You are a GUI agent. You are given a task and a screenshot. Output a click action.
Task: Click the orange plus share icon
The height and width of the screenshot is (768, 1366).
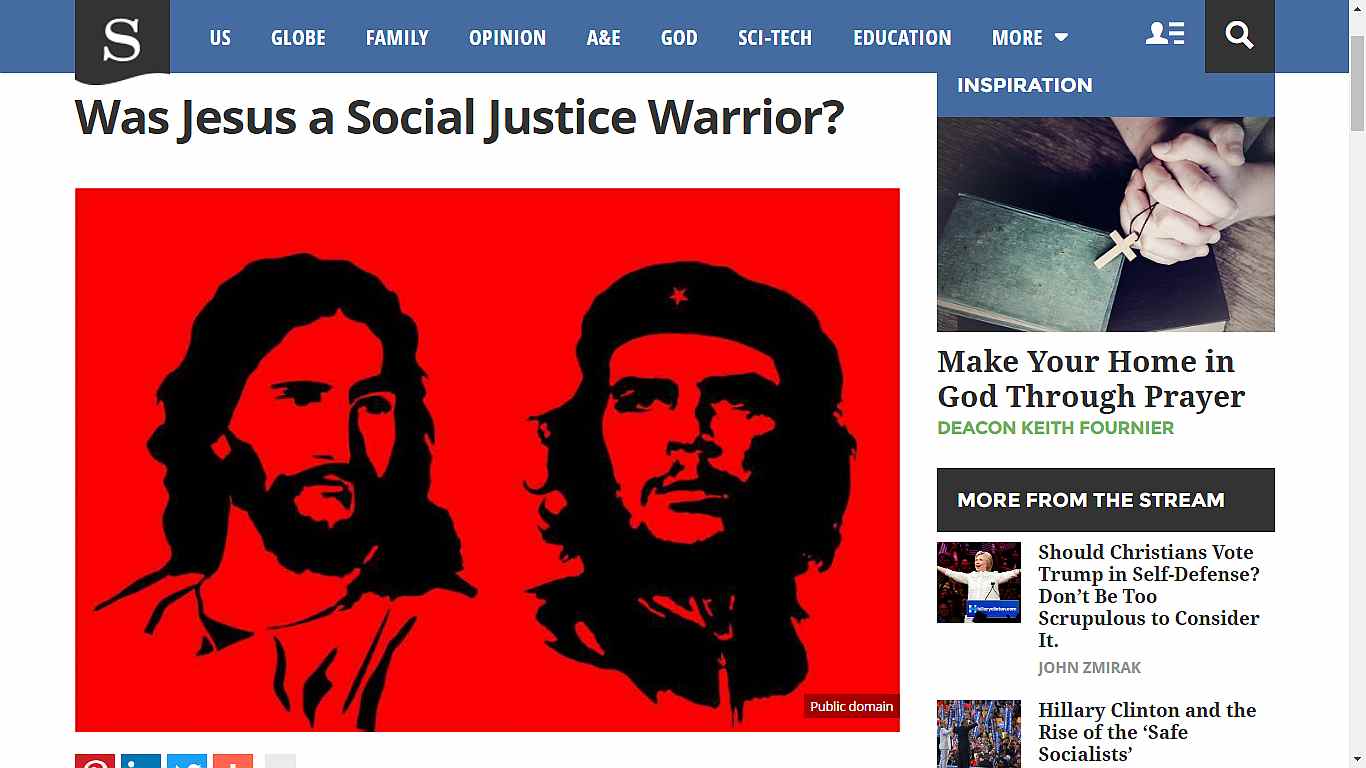(x=233, y=761)
